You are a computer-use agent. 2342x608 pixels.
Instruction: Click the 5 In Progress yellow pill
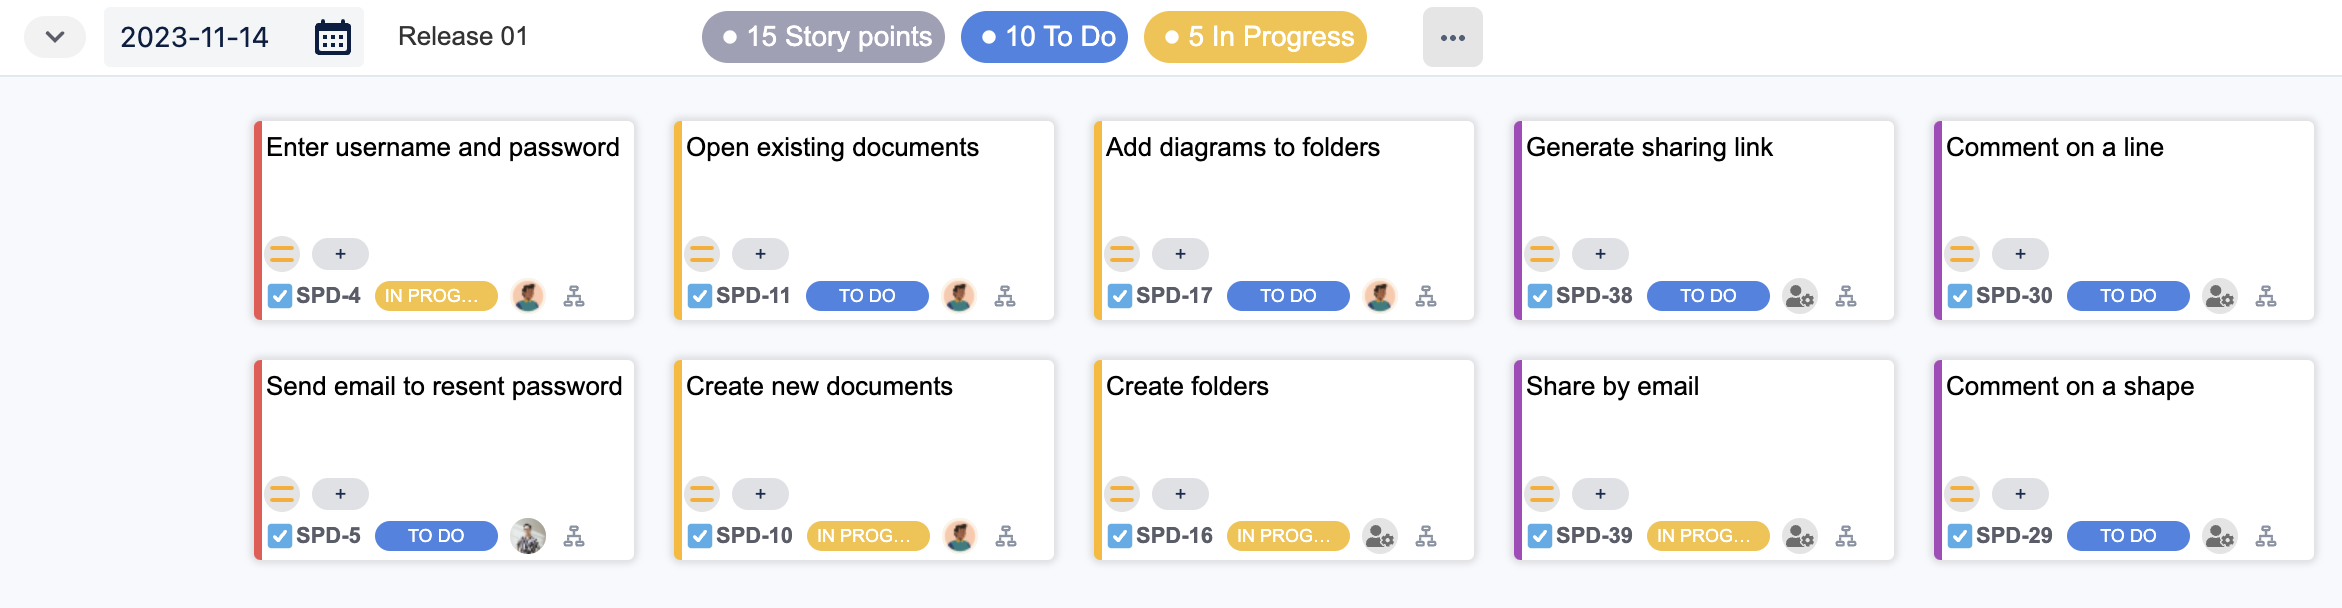tap(1255, 37)
